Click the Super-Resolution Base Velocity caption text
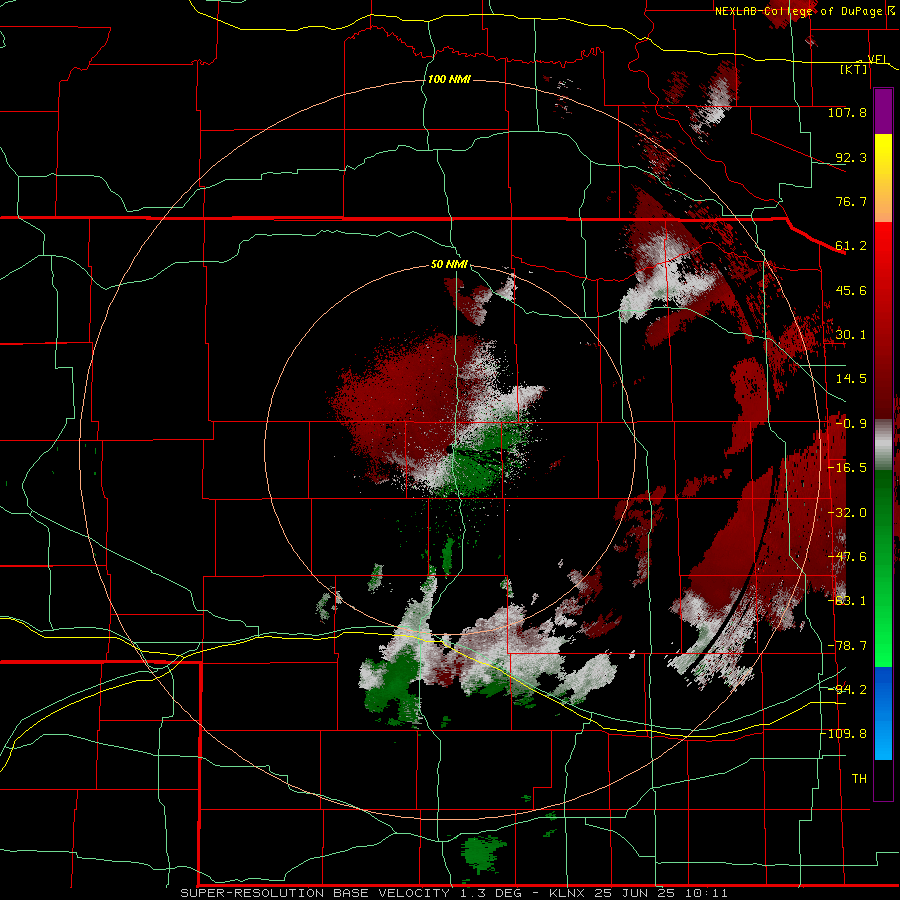The image size is (900, 900). click(454, 893)
